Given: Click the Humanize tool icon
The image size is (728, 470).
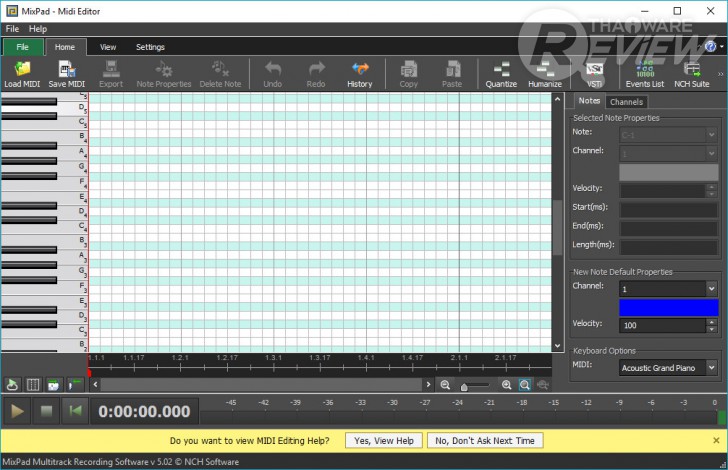Looking at the screenshot, I should (545, 74).
